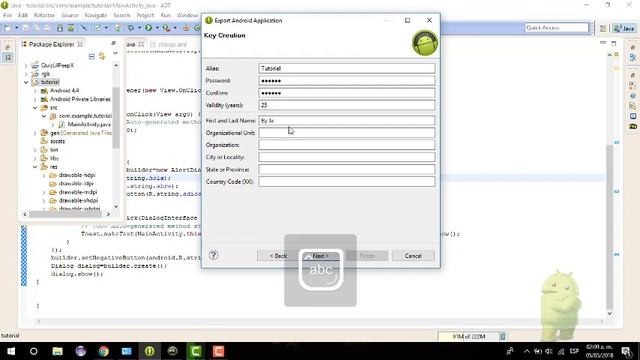The height and width of the screenshot is (360, 640).
Task: Click the Validity (years) field
Action: 347,105
